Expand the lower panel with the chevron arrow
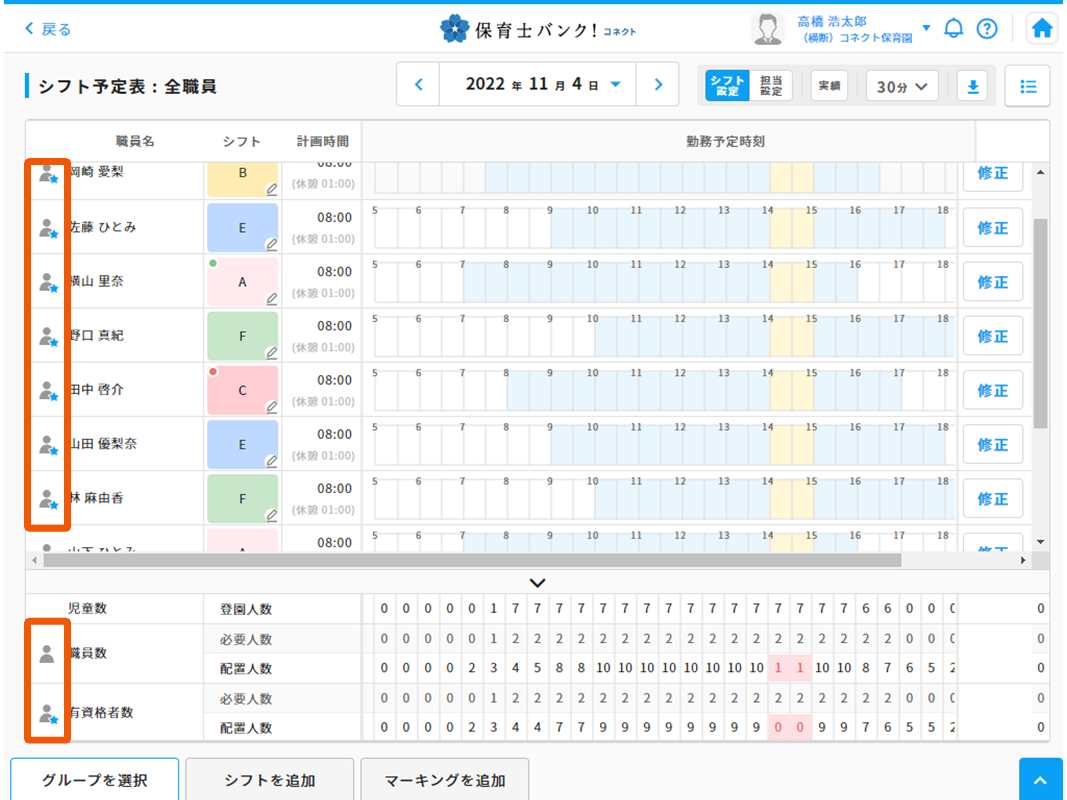Viewport: 1067px width, 800px height. click(x=537, y=582)
